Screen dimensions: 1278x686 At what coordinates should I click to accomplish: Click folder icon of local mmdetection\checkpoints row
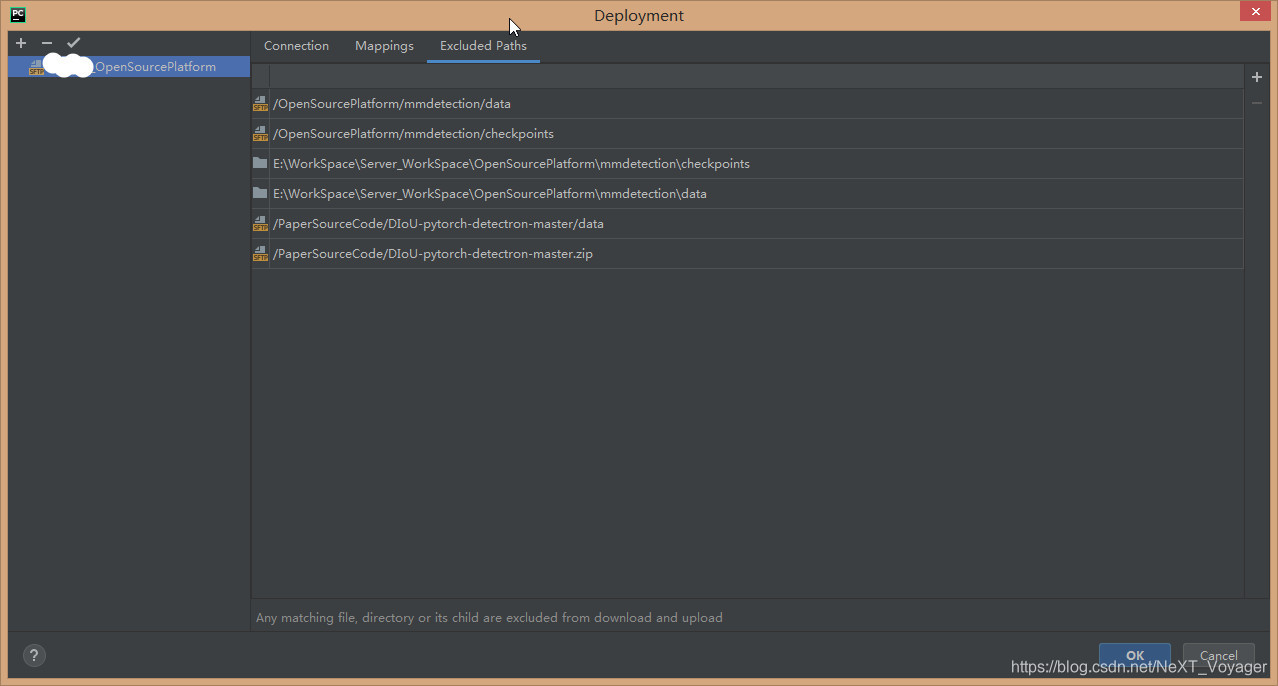260,163
